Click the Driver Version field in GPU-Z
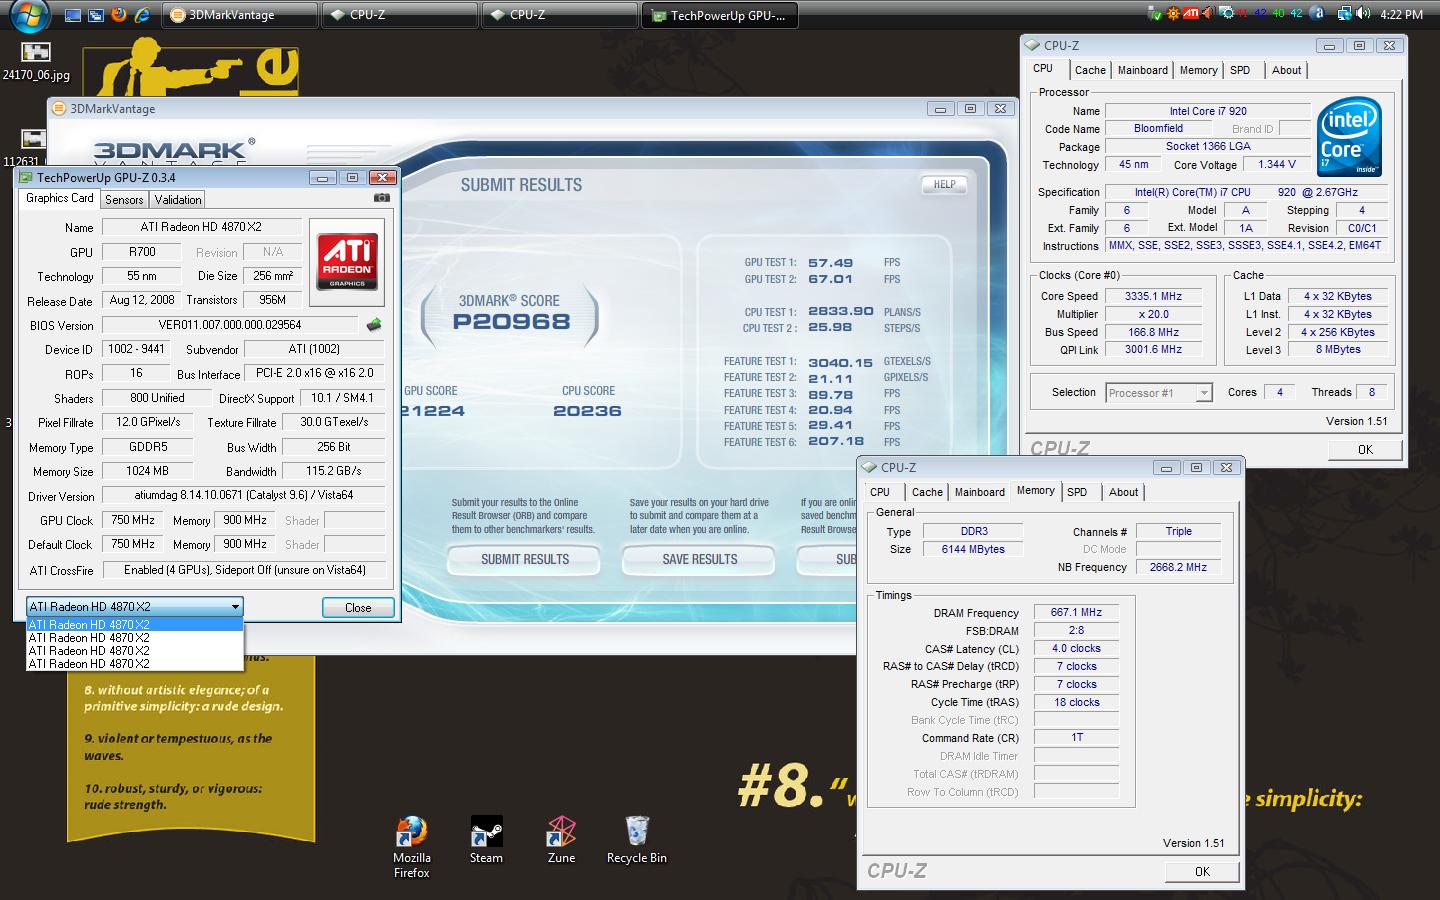Viewport: 1440px width, 900px height. click(x=244, y=495)
